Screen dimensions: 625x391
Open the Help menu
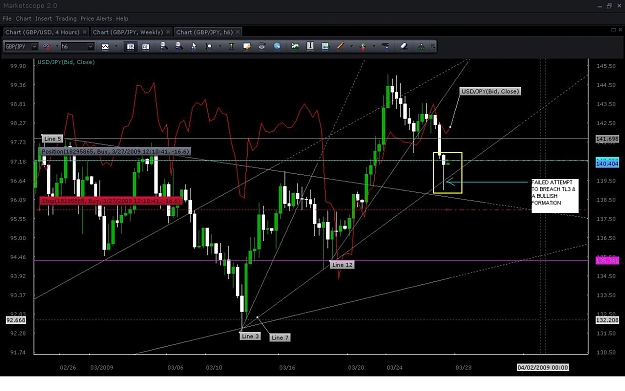(x=122, y=19)
